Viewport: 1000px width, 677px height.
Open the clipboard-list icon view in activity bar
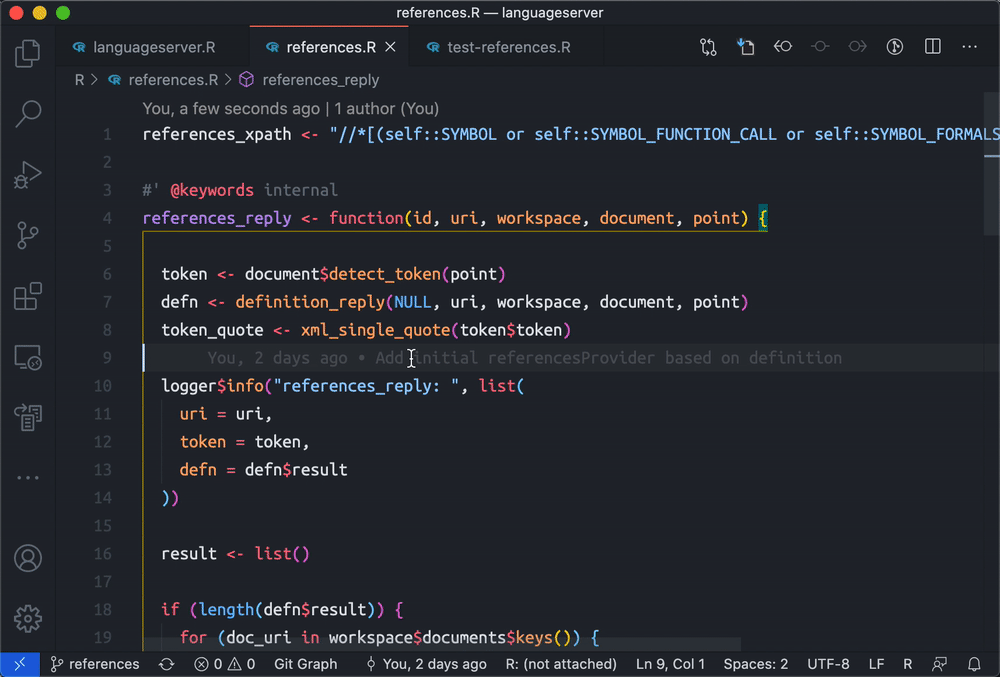point(27,418)
